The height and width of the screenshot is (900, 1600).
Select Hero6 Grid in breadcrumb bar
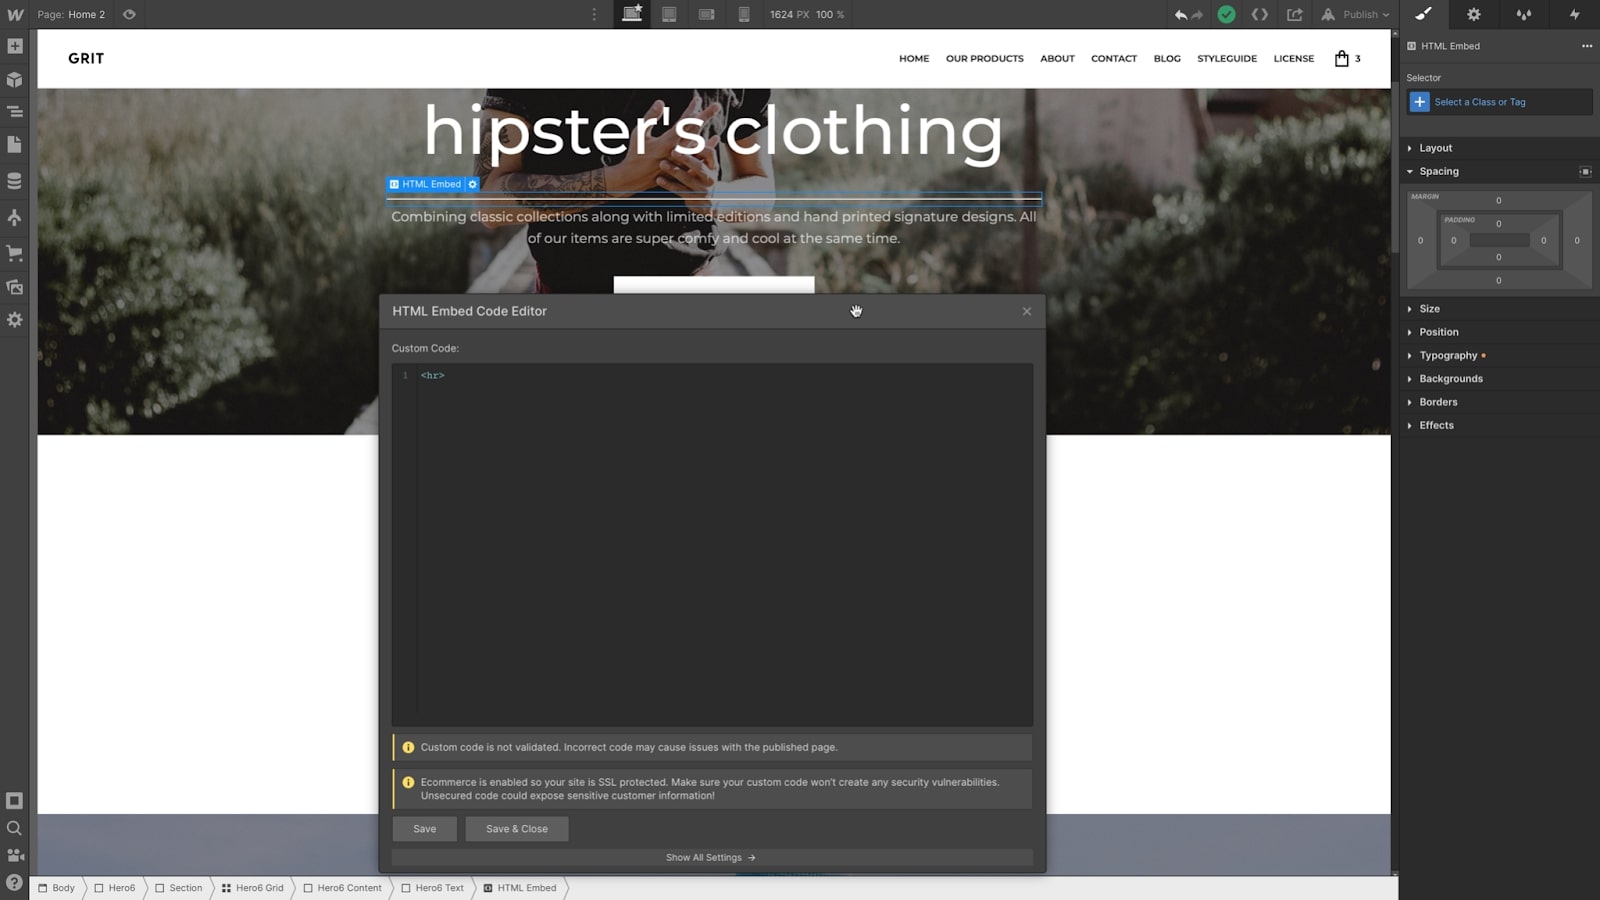(253, 888)
